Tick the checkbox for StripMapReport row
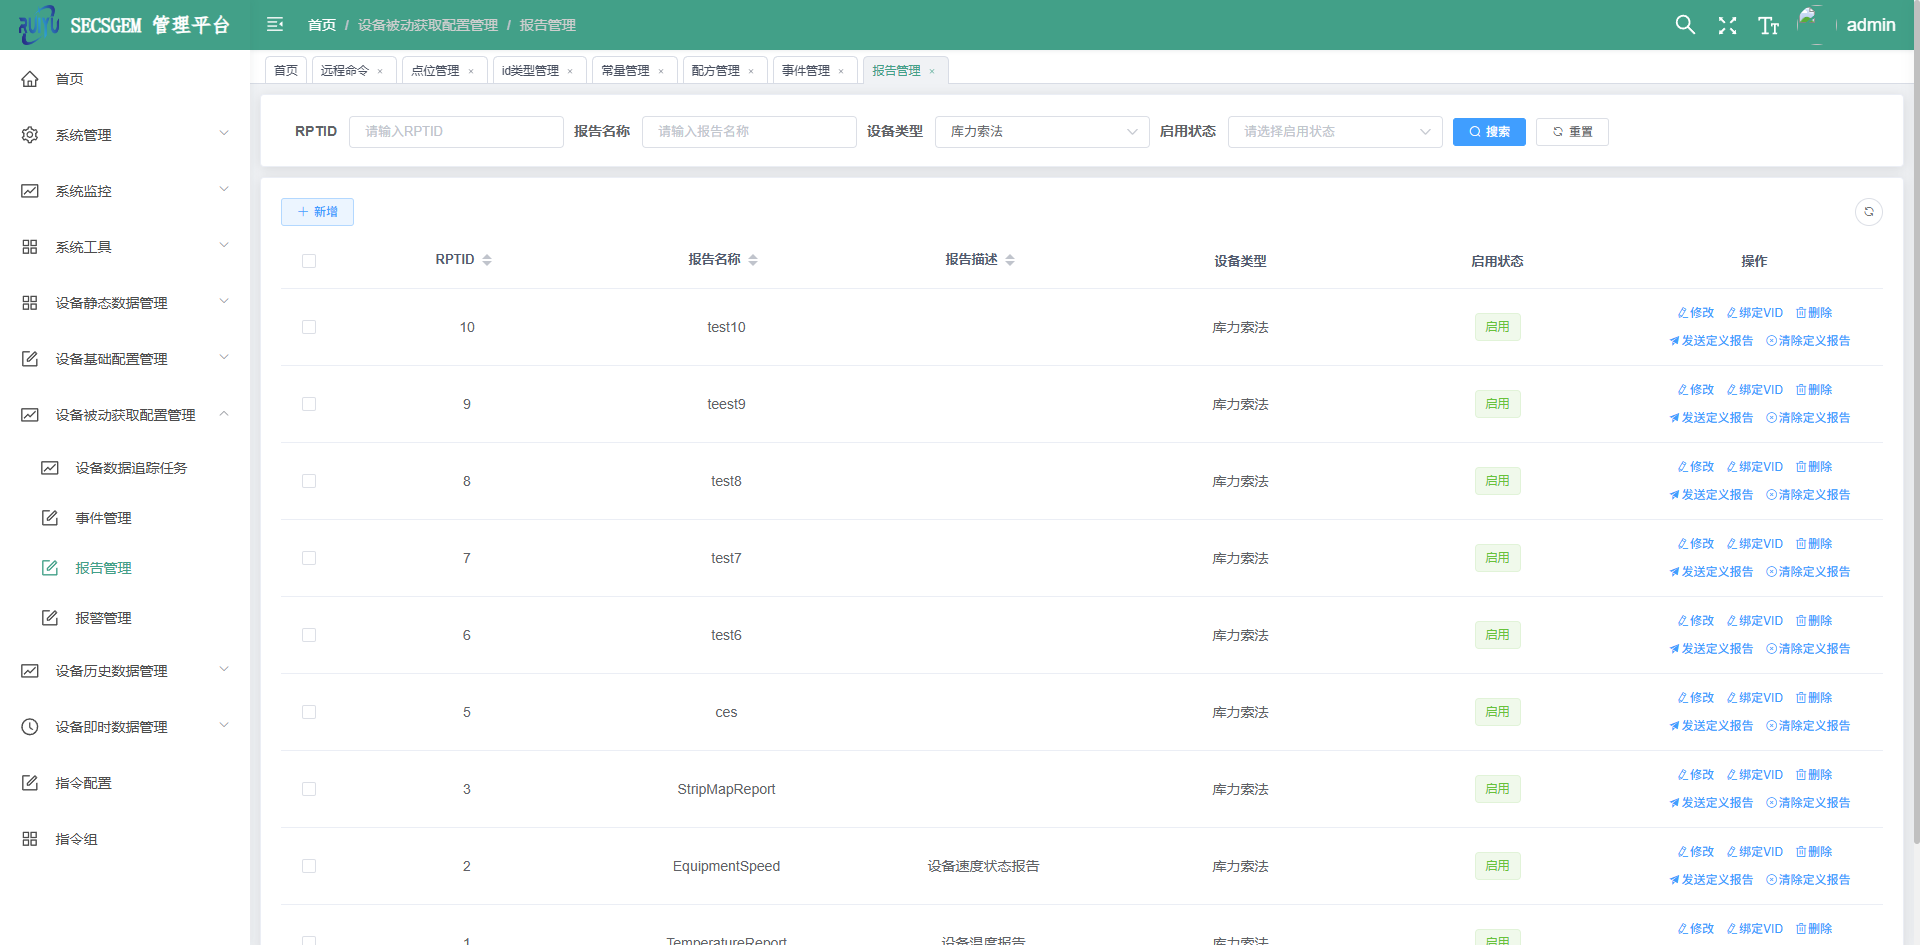The width and height of the screenshot is (1920, 945). point(309,789)
